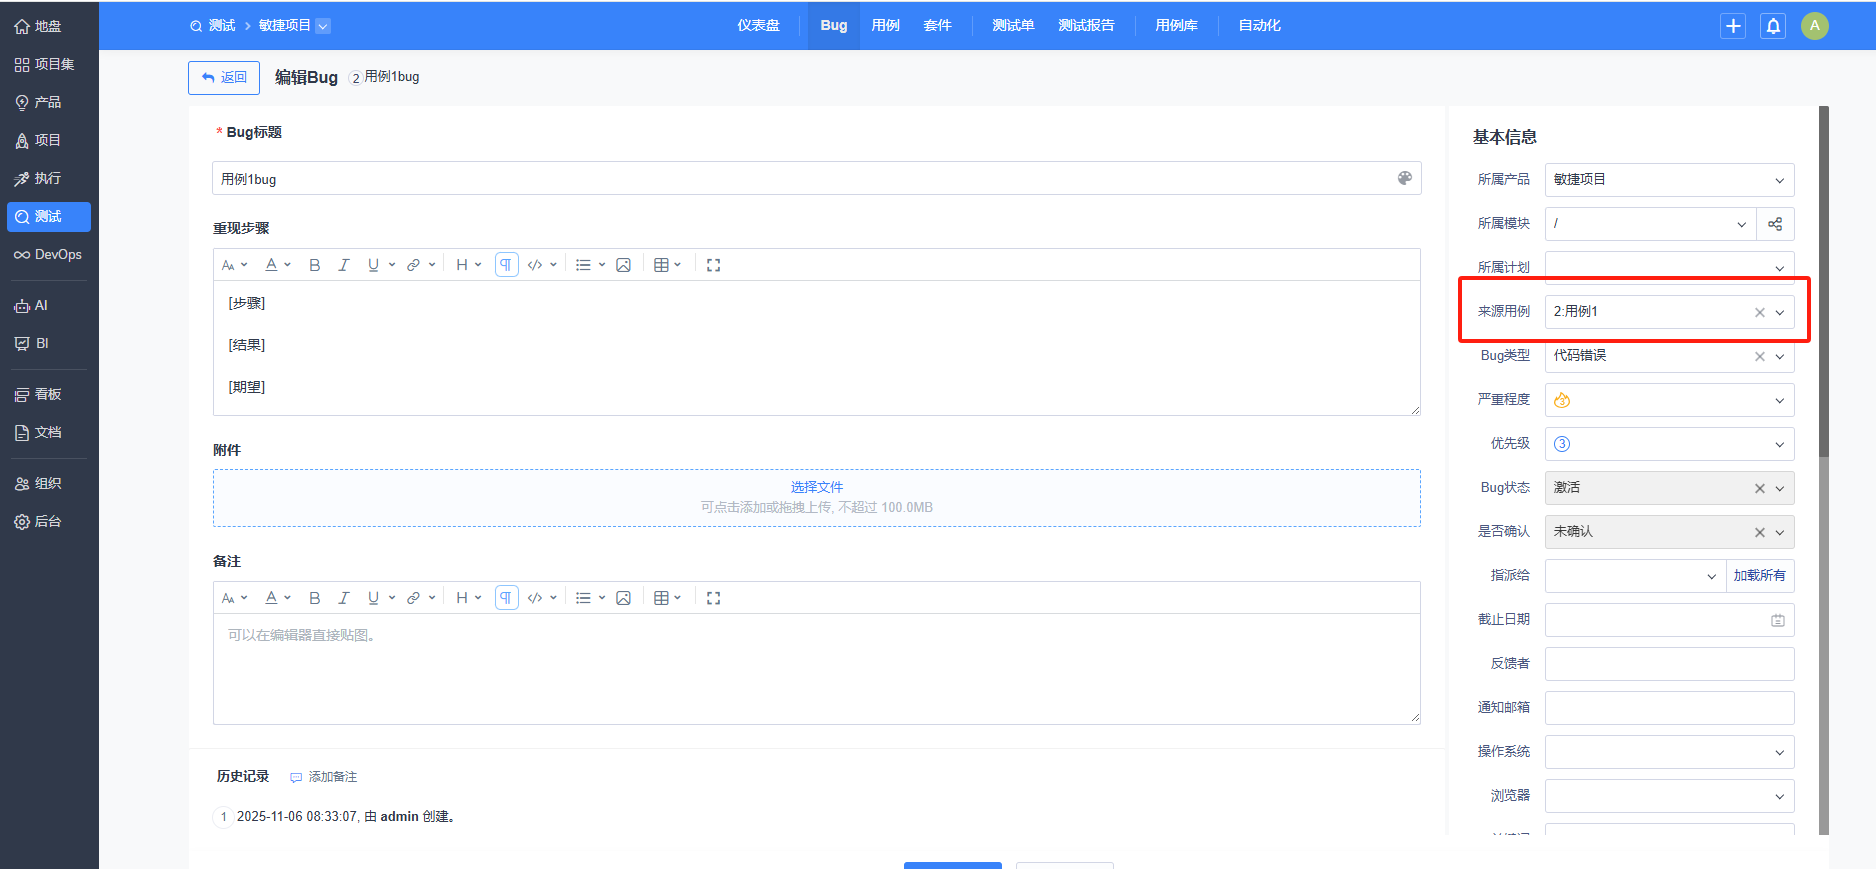The width and height of the screenshot is (1876, 869).
Task: Click italic in 重现步骤 editor toolbar
Action: pos(344,265)
